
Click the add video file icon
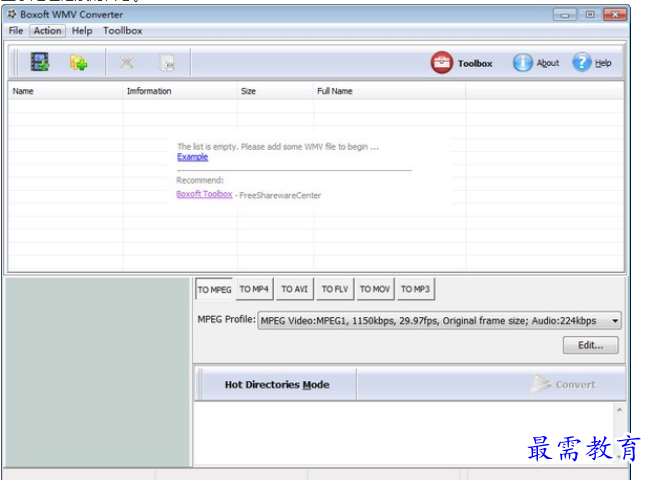(40, 62)
